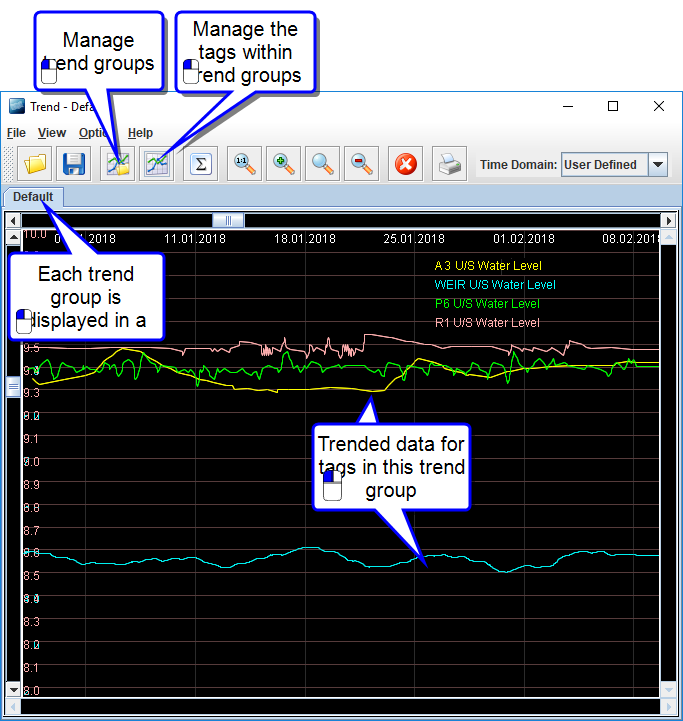This screenshot has width=683, height=721.
Task: Click the horizontal time scrollbar thumb
Action: (x=228, y=220)
